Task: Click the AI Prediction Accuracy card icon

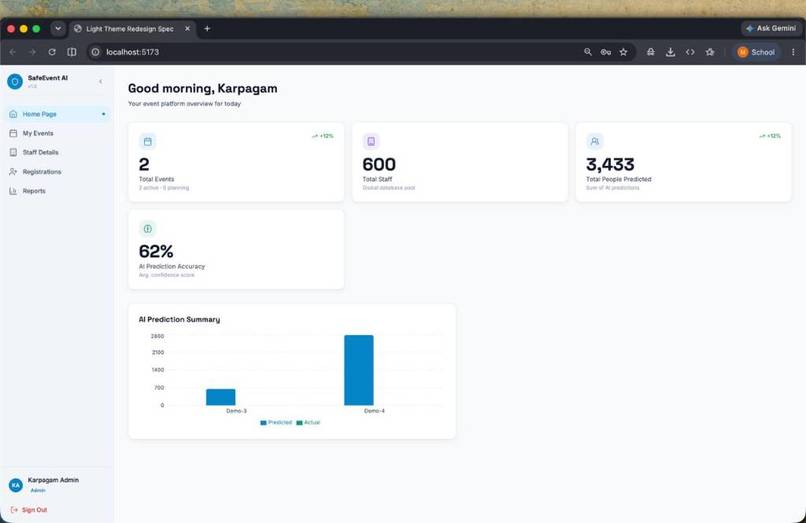Action: click(x=148, y=228)
